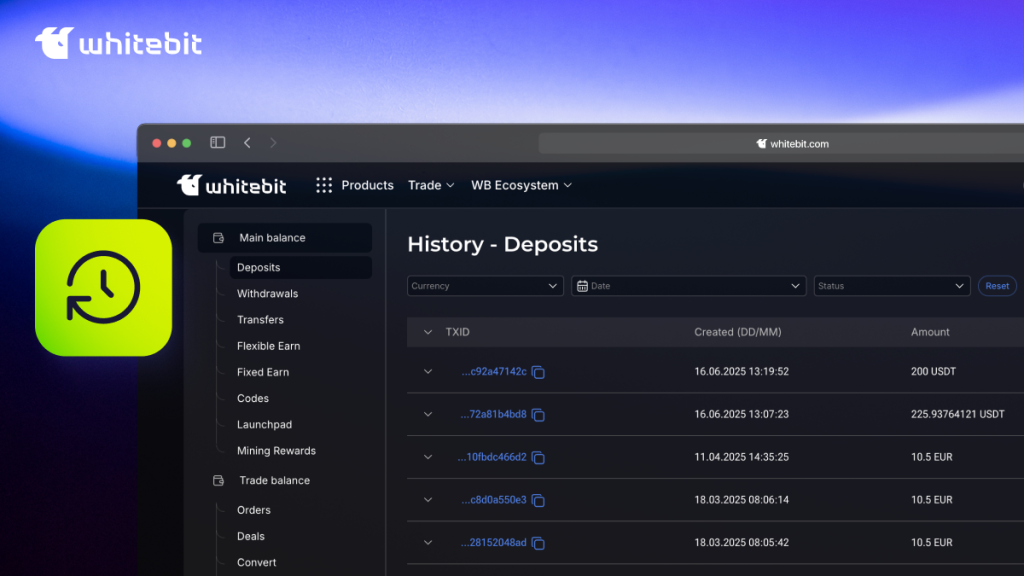Open the Currency filter dropdown

point(485,286)
